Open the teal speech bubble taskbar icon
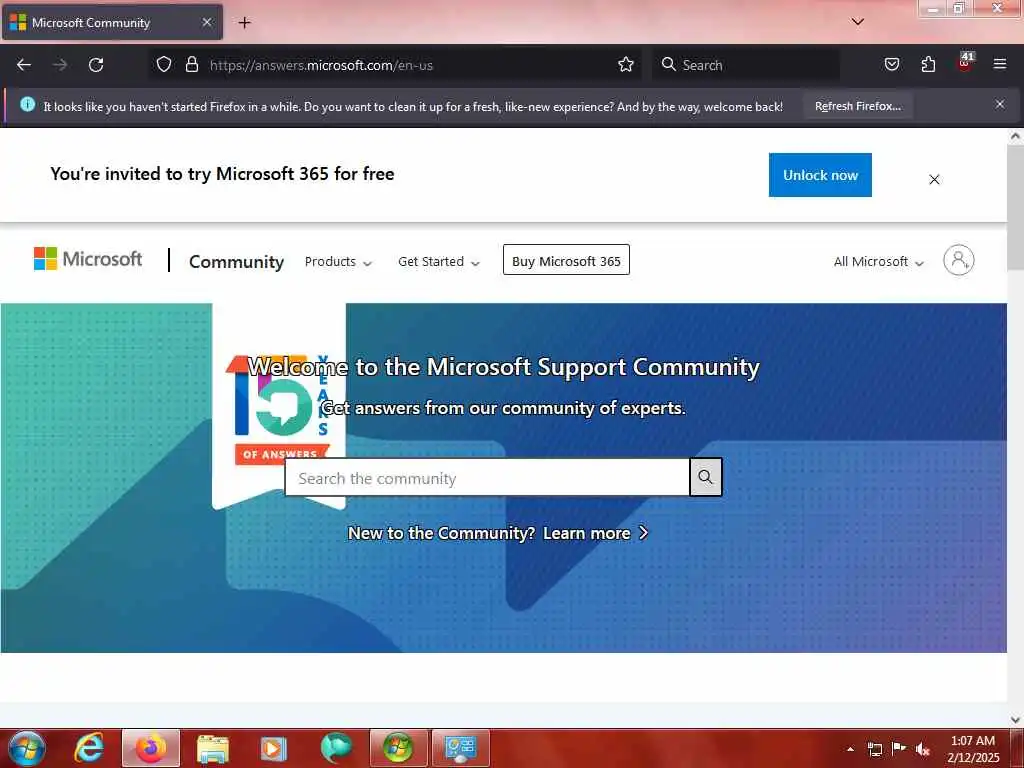The width and height of the screenshot is (1024, 768). 336,748
